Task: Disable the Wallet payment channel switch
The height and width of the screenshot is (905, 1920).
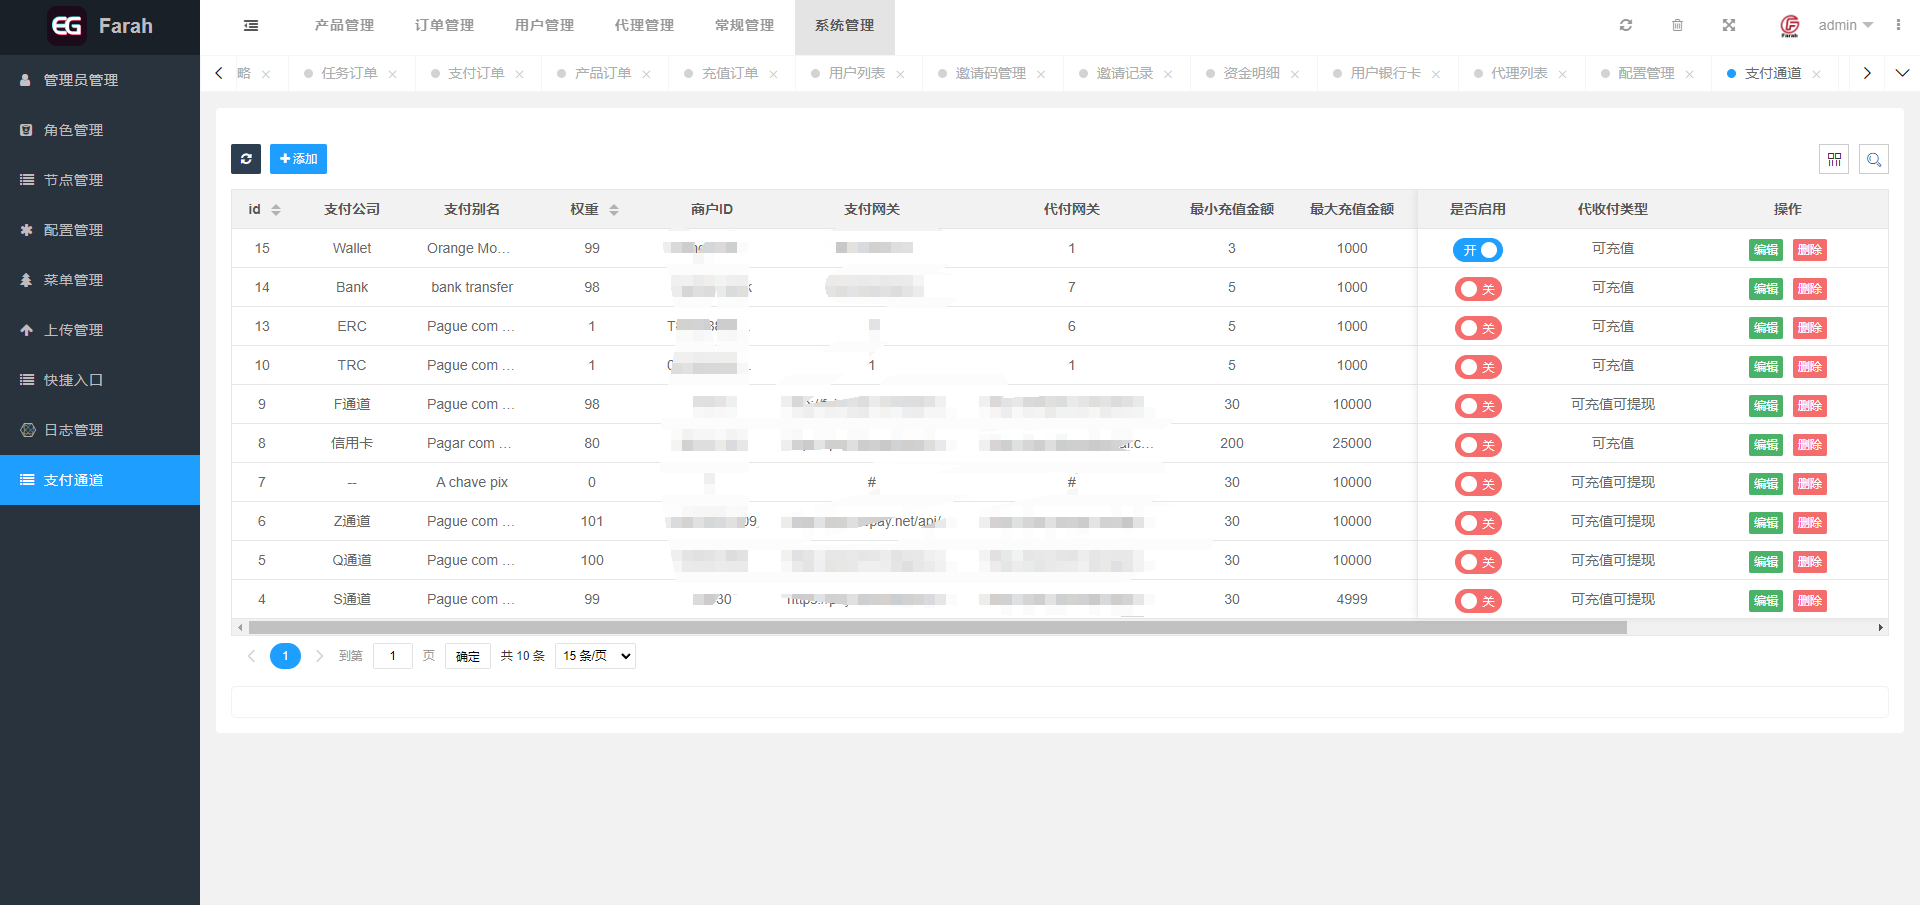Action: pos(1477,250)
